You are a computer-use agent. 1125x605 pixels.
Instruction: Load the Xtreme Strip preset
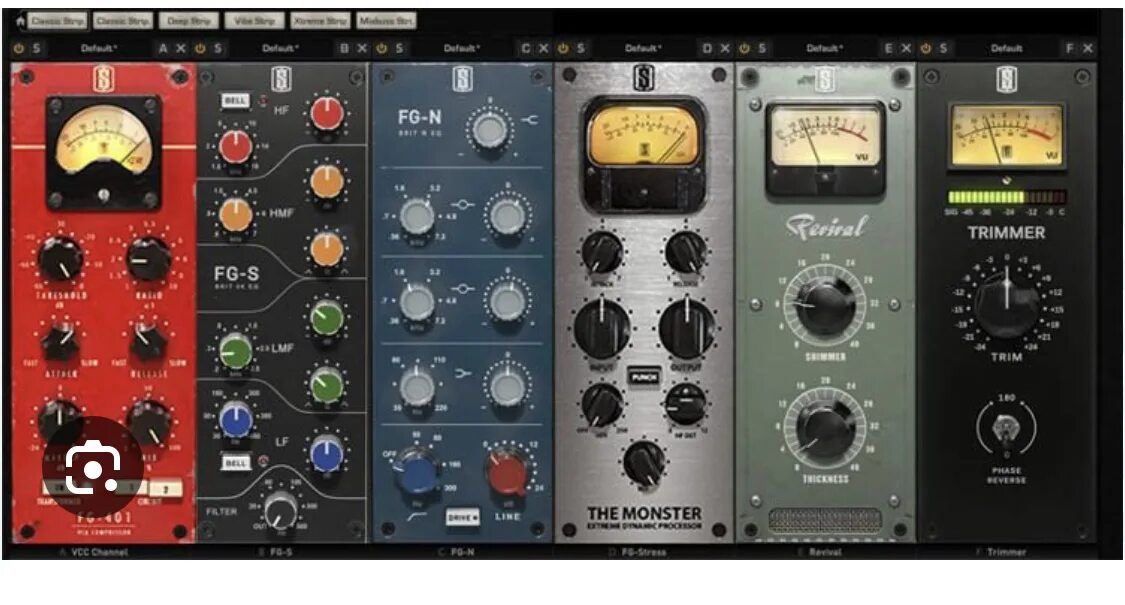[x=320, y=21]
